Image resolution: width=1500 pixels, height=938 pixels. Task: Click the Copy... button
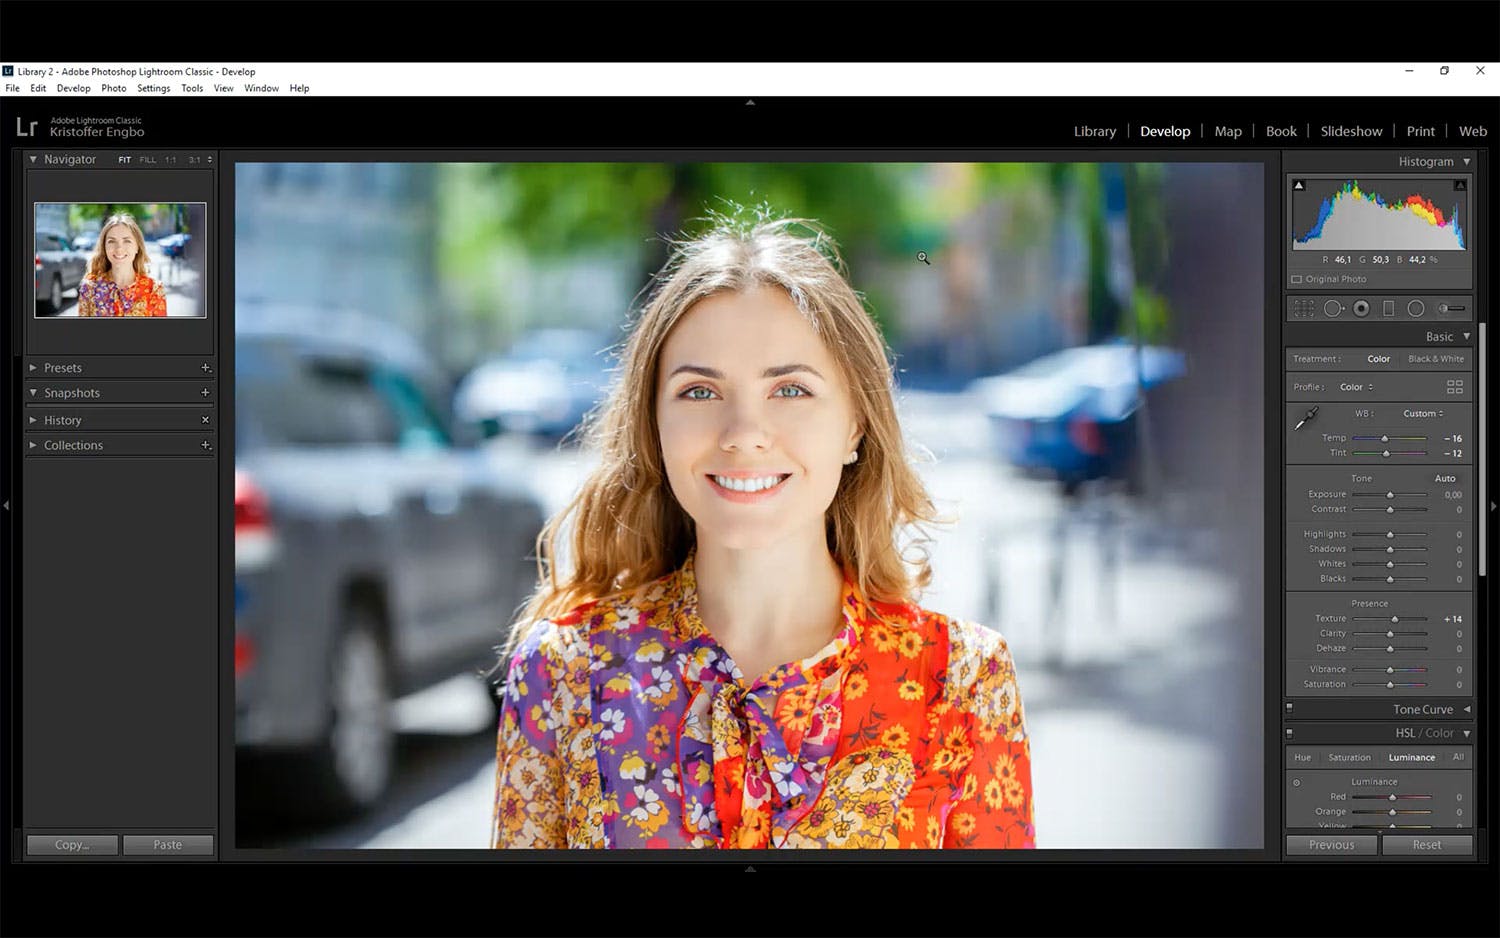tap(72, 845)
